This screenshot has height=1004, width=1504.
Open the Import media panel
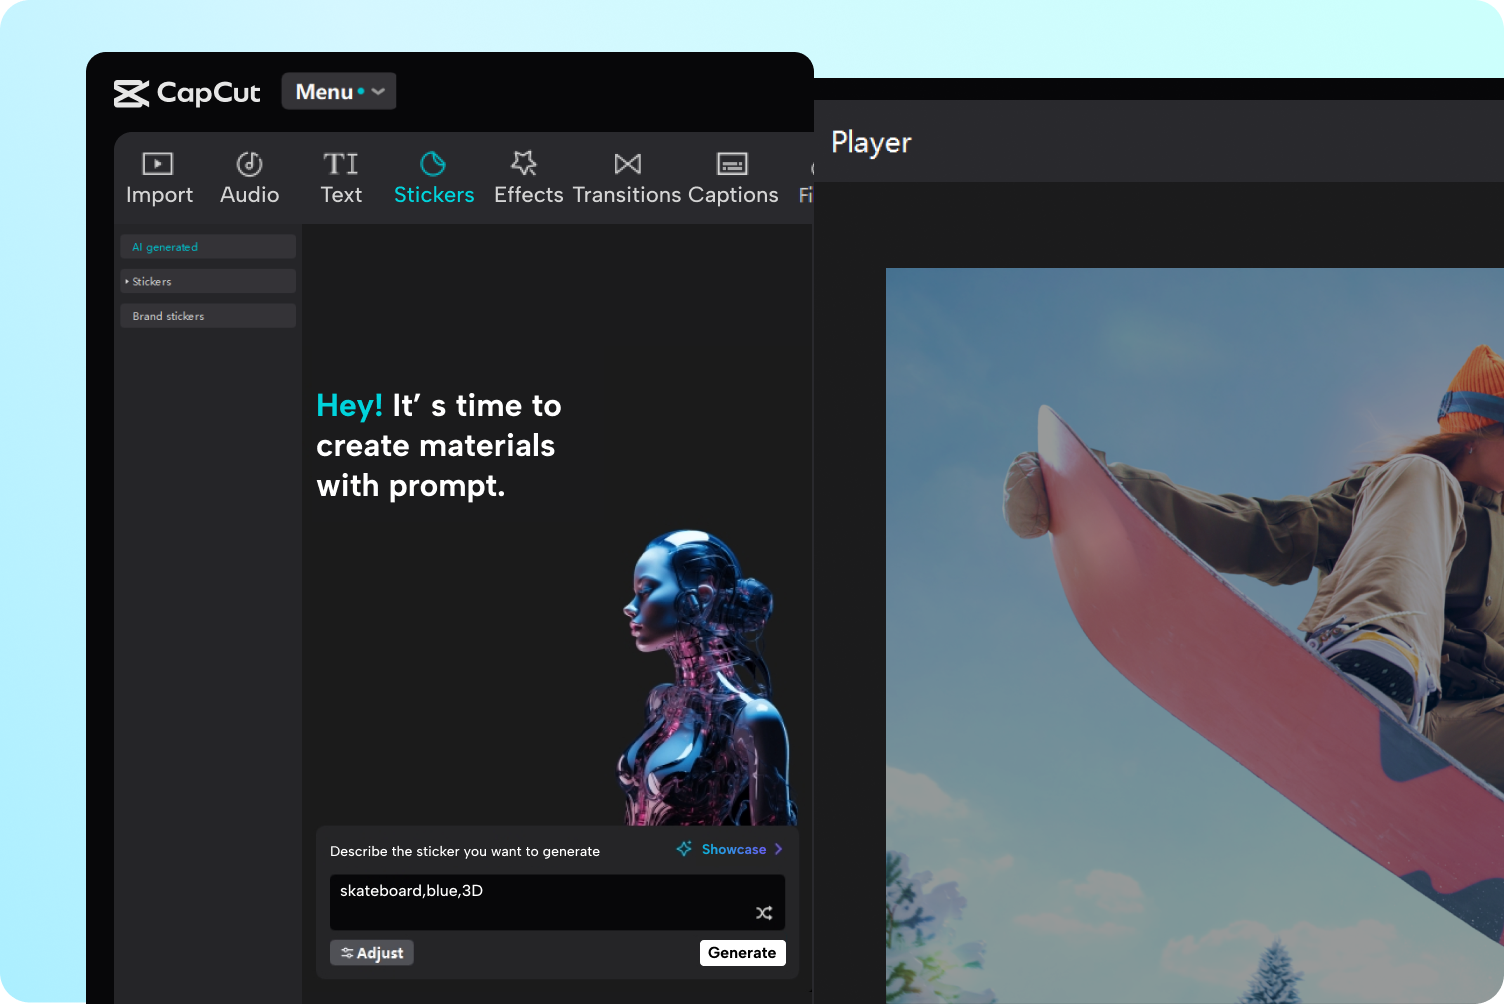(x=159, y=178)
